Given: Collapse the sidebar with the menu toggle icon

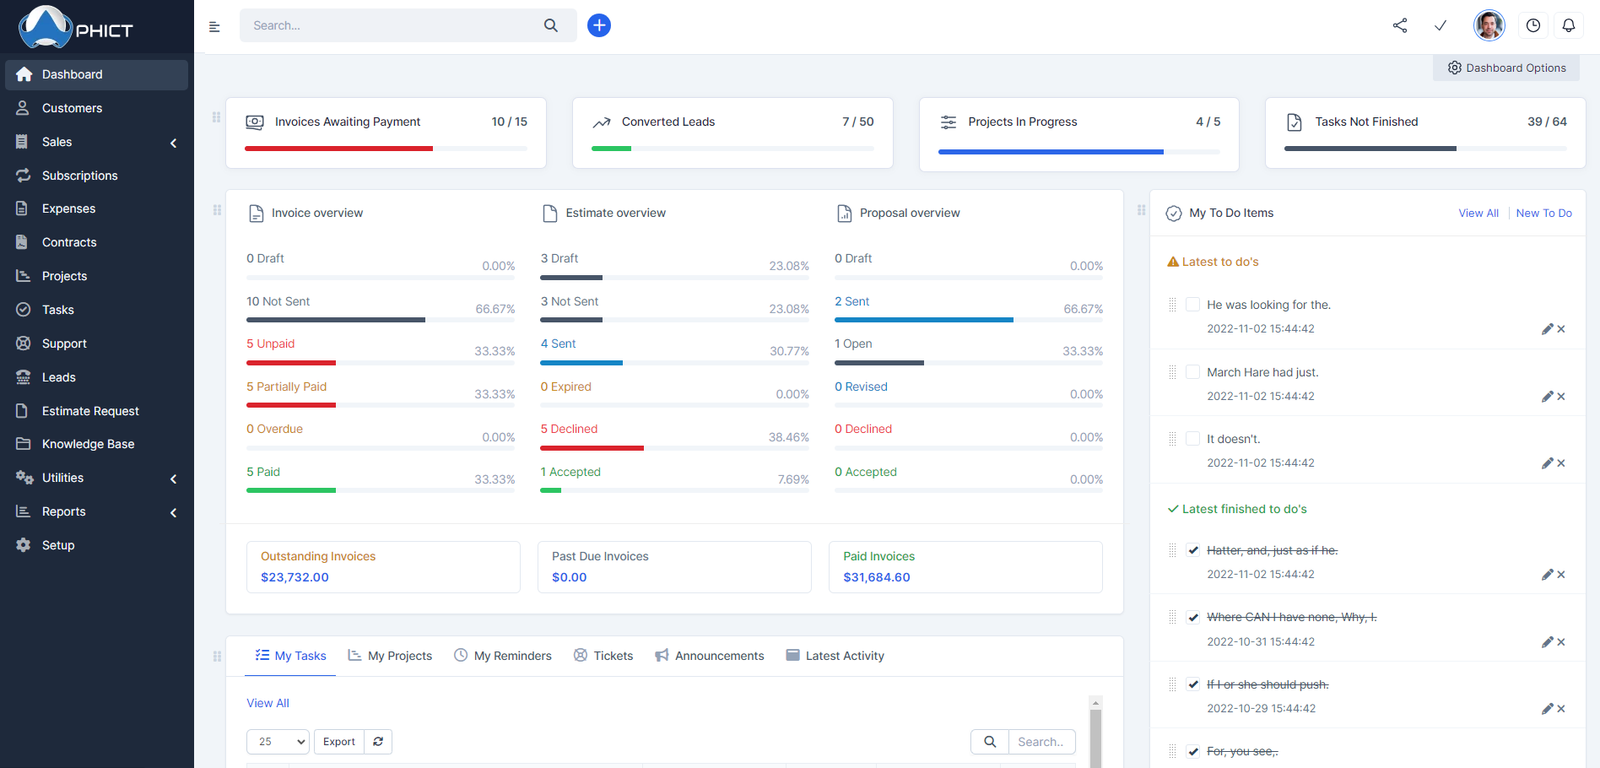Looking at the screenshot, I should pyautogui.click(x=214, y=27).
